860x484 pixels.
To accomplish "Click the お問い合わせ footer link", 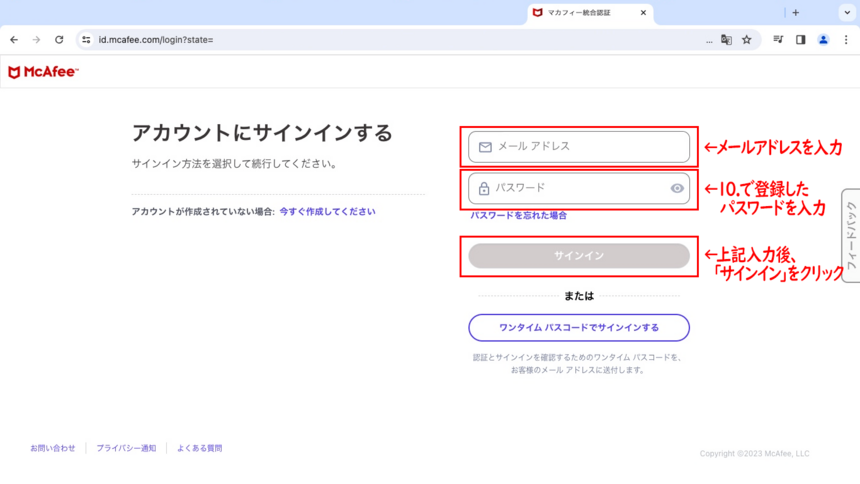I will tap(53, 448).
